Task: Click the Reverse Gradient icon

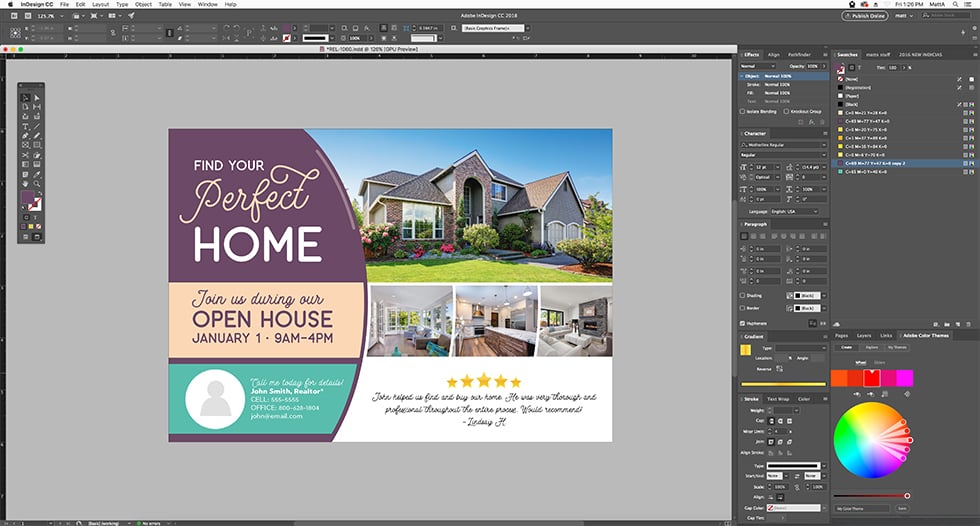Action: tap(779, 369)
